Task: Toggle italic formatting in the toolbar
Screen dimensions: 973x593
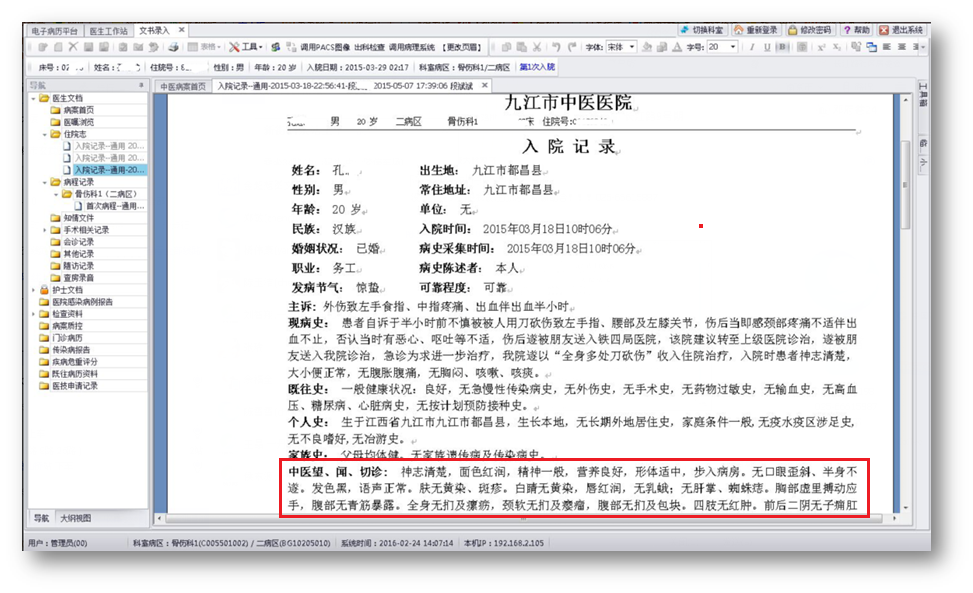Action: (x=751, y=47)
